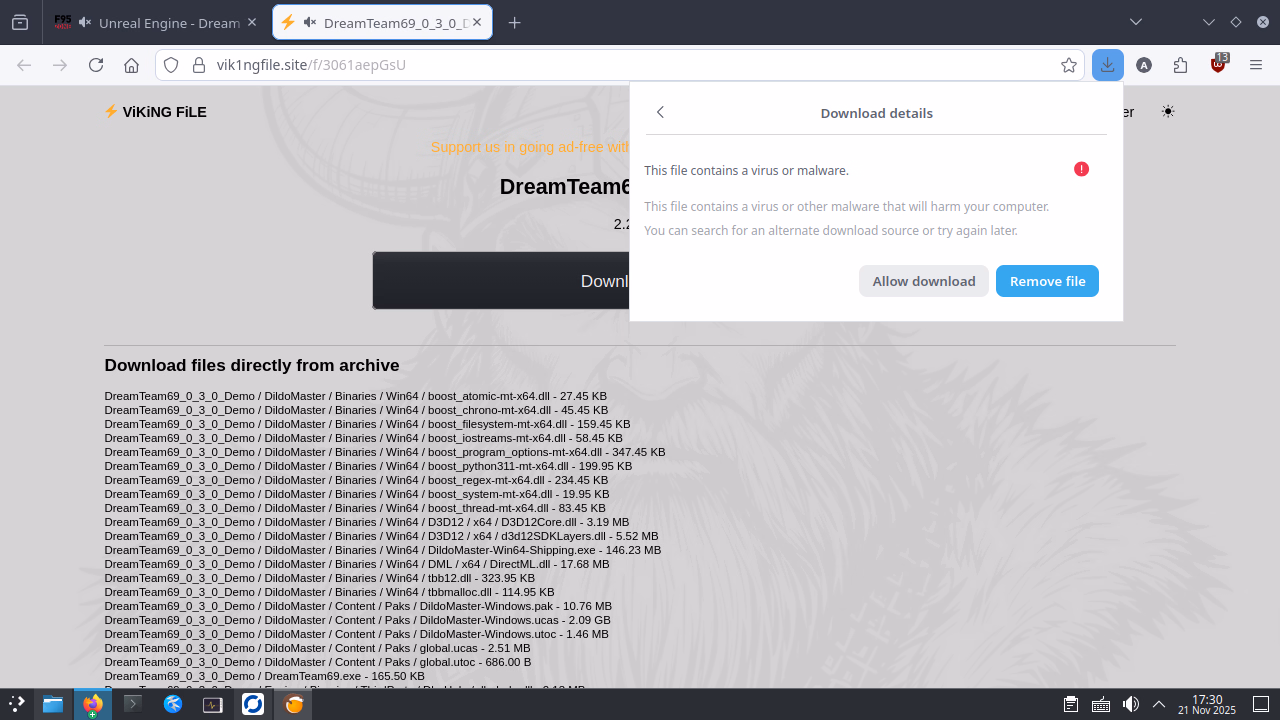This screenshot has height=720, width=1280.
Task: Click the DirectML.dll file entry
Action: tap(357, 564)
